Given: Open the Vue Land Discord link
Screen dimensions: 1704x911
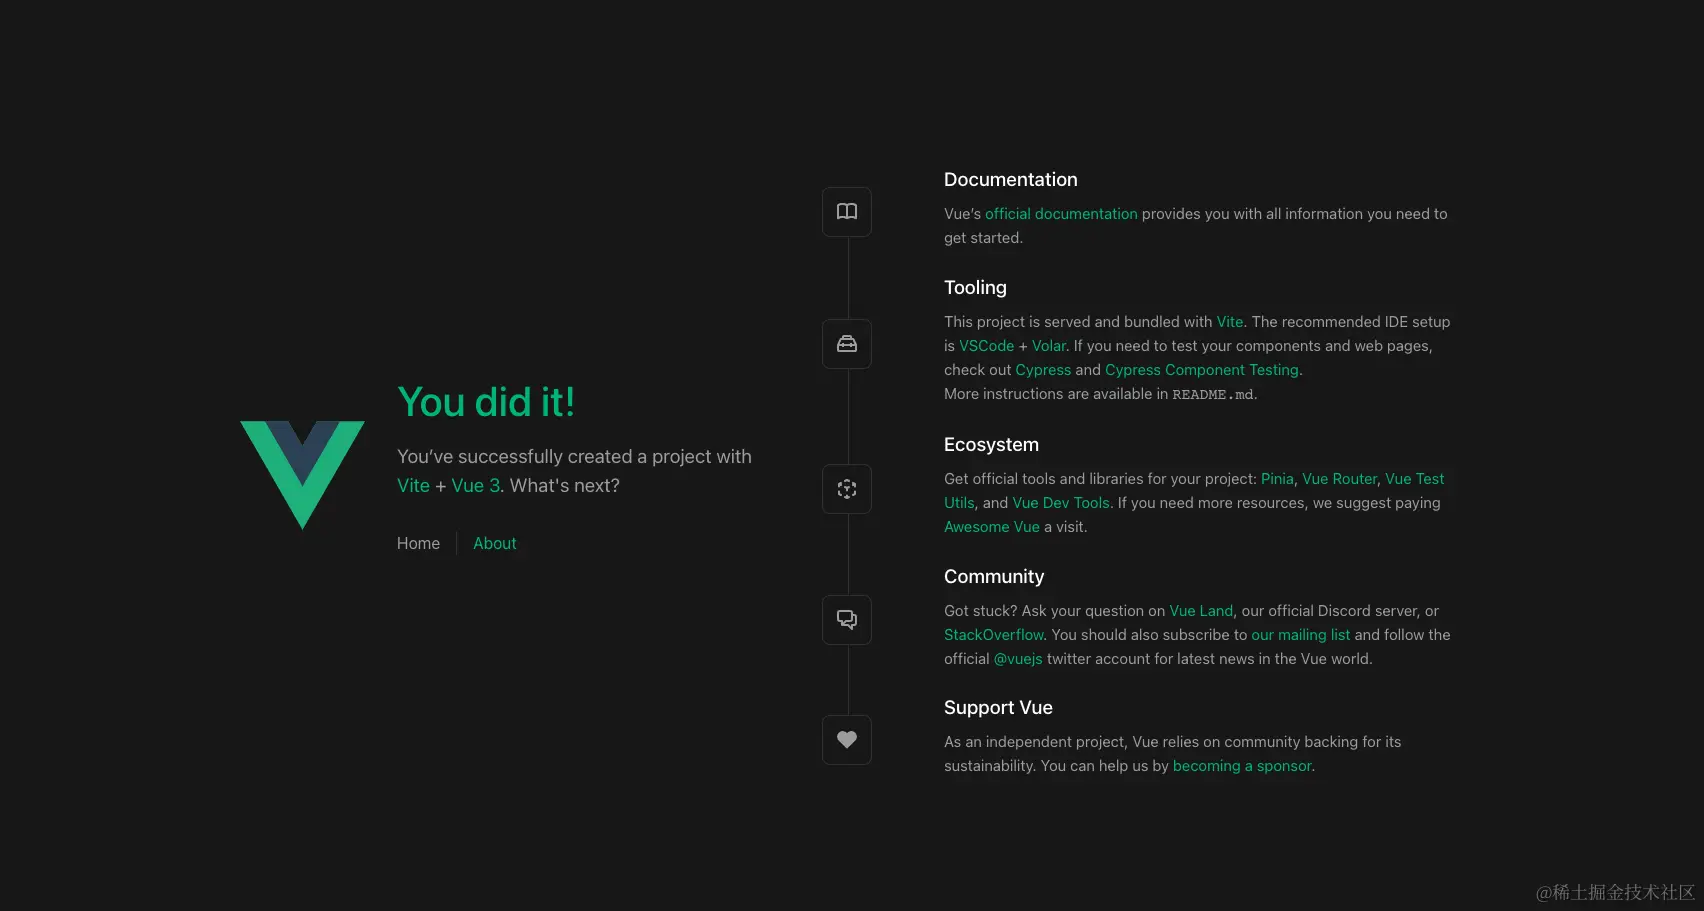Looking at the screenshot, I should (x=1201, y=611).
